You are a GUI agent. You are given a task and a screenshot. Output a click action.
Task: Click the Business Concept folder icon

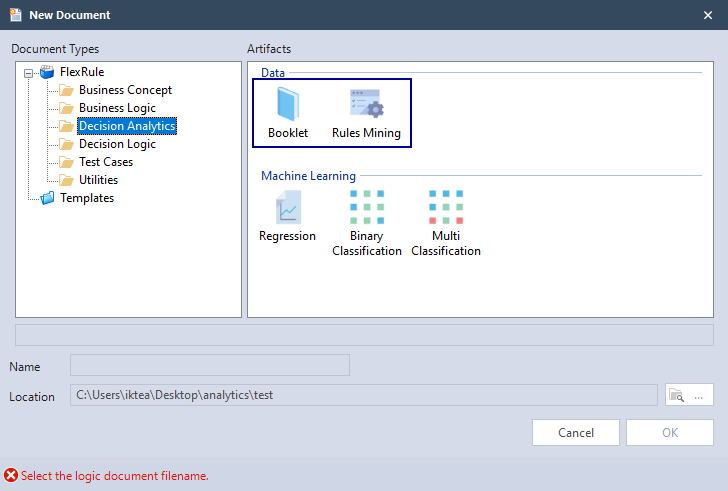[x=66, y=90]
